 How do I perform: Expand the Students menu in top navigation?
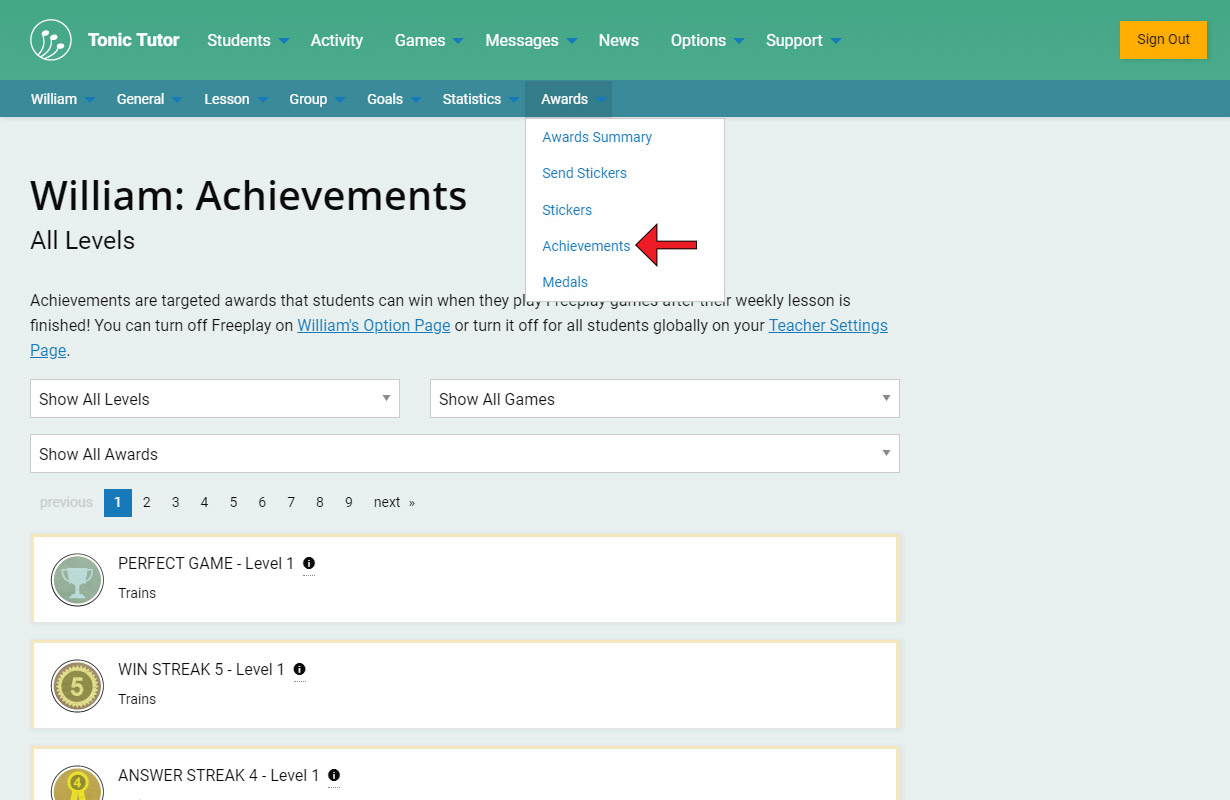pos(247,40)
